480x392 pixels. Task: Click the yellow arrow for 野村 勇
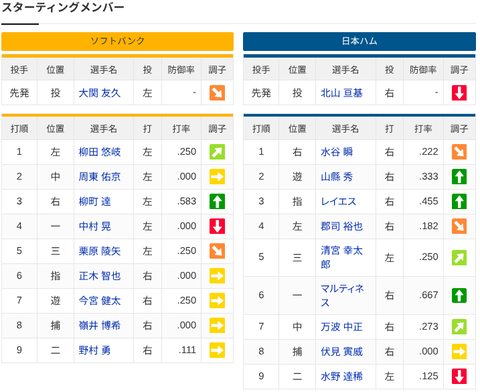click(x=217, y=350)
